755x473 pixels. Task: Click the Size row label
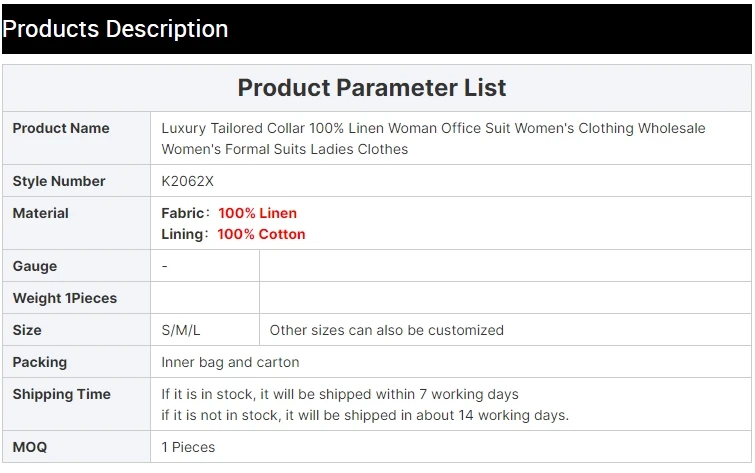tap(27, 330)
